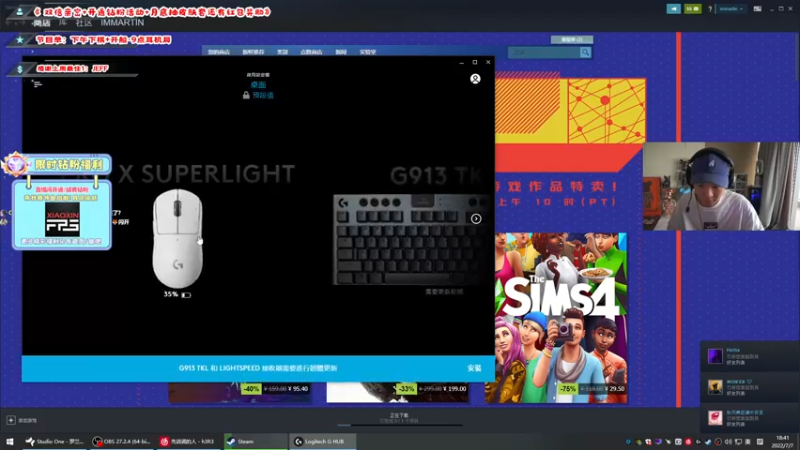Open the volume speaker tray icon
800x450 pixels.
click(x=728, y=442)
